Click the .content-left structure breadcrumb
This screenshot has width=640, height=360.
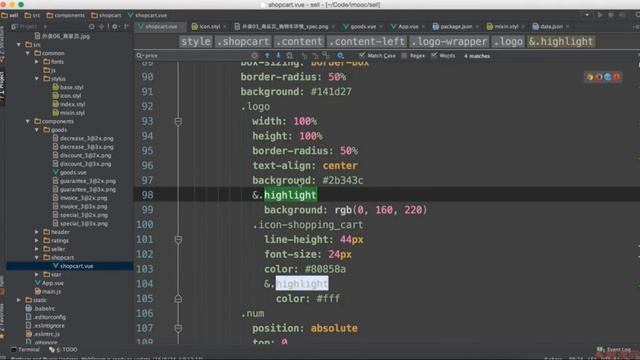(367, 42)
